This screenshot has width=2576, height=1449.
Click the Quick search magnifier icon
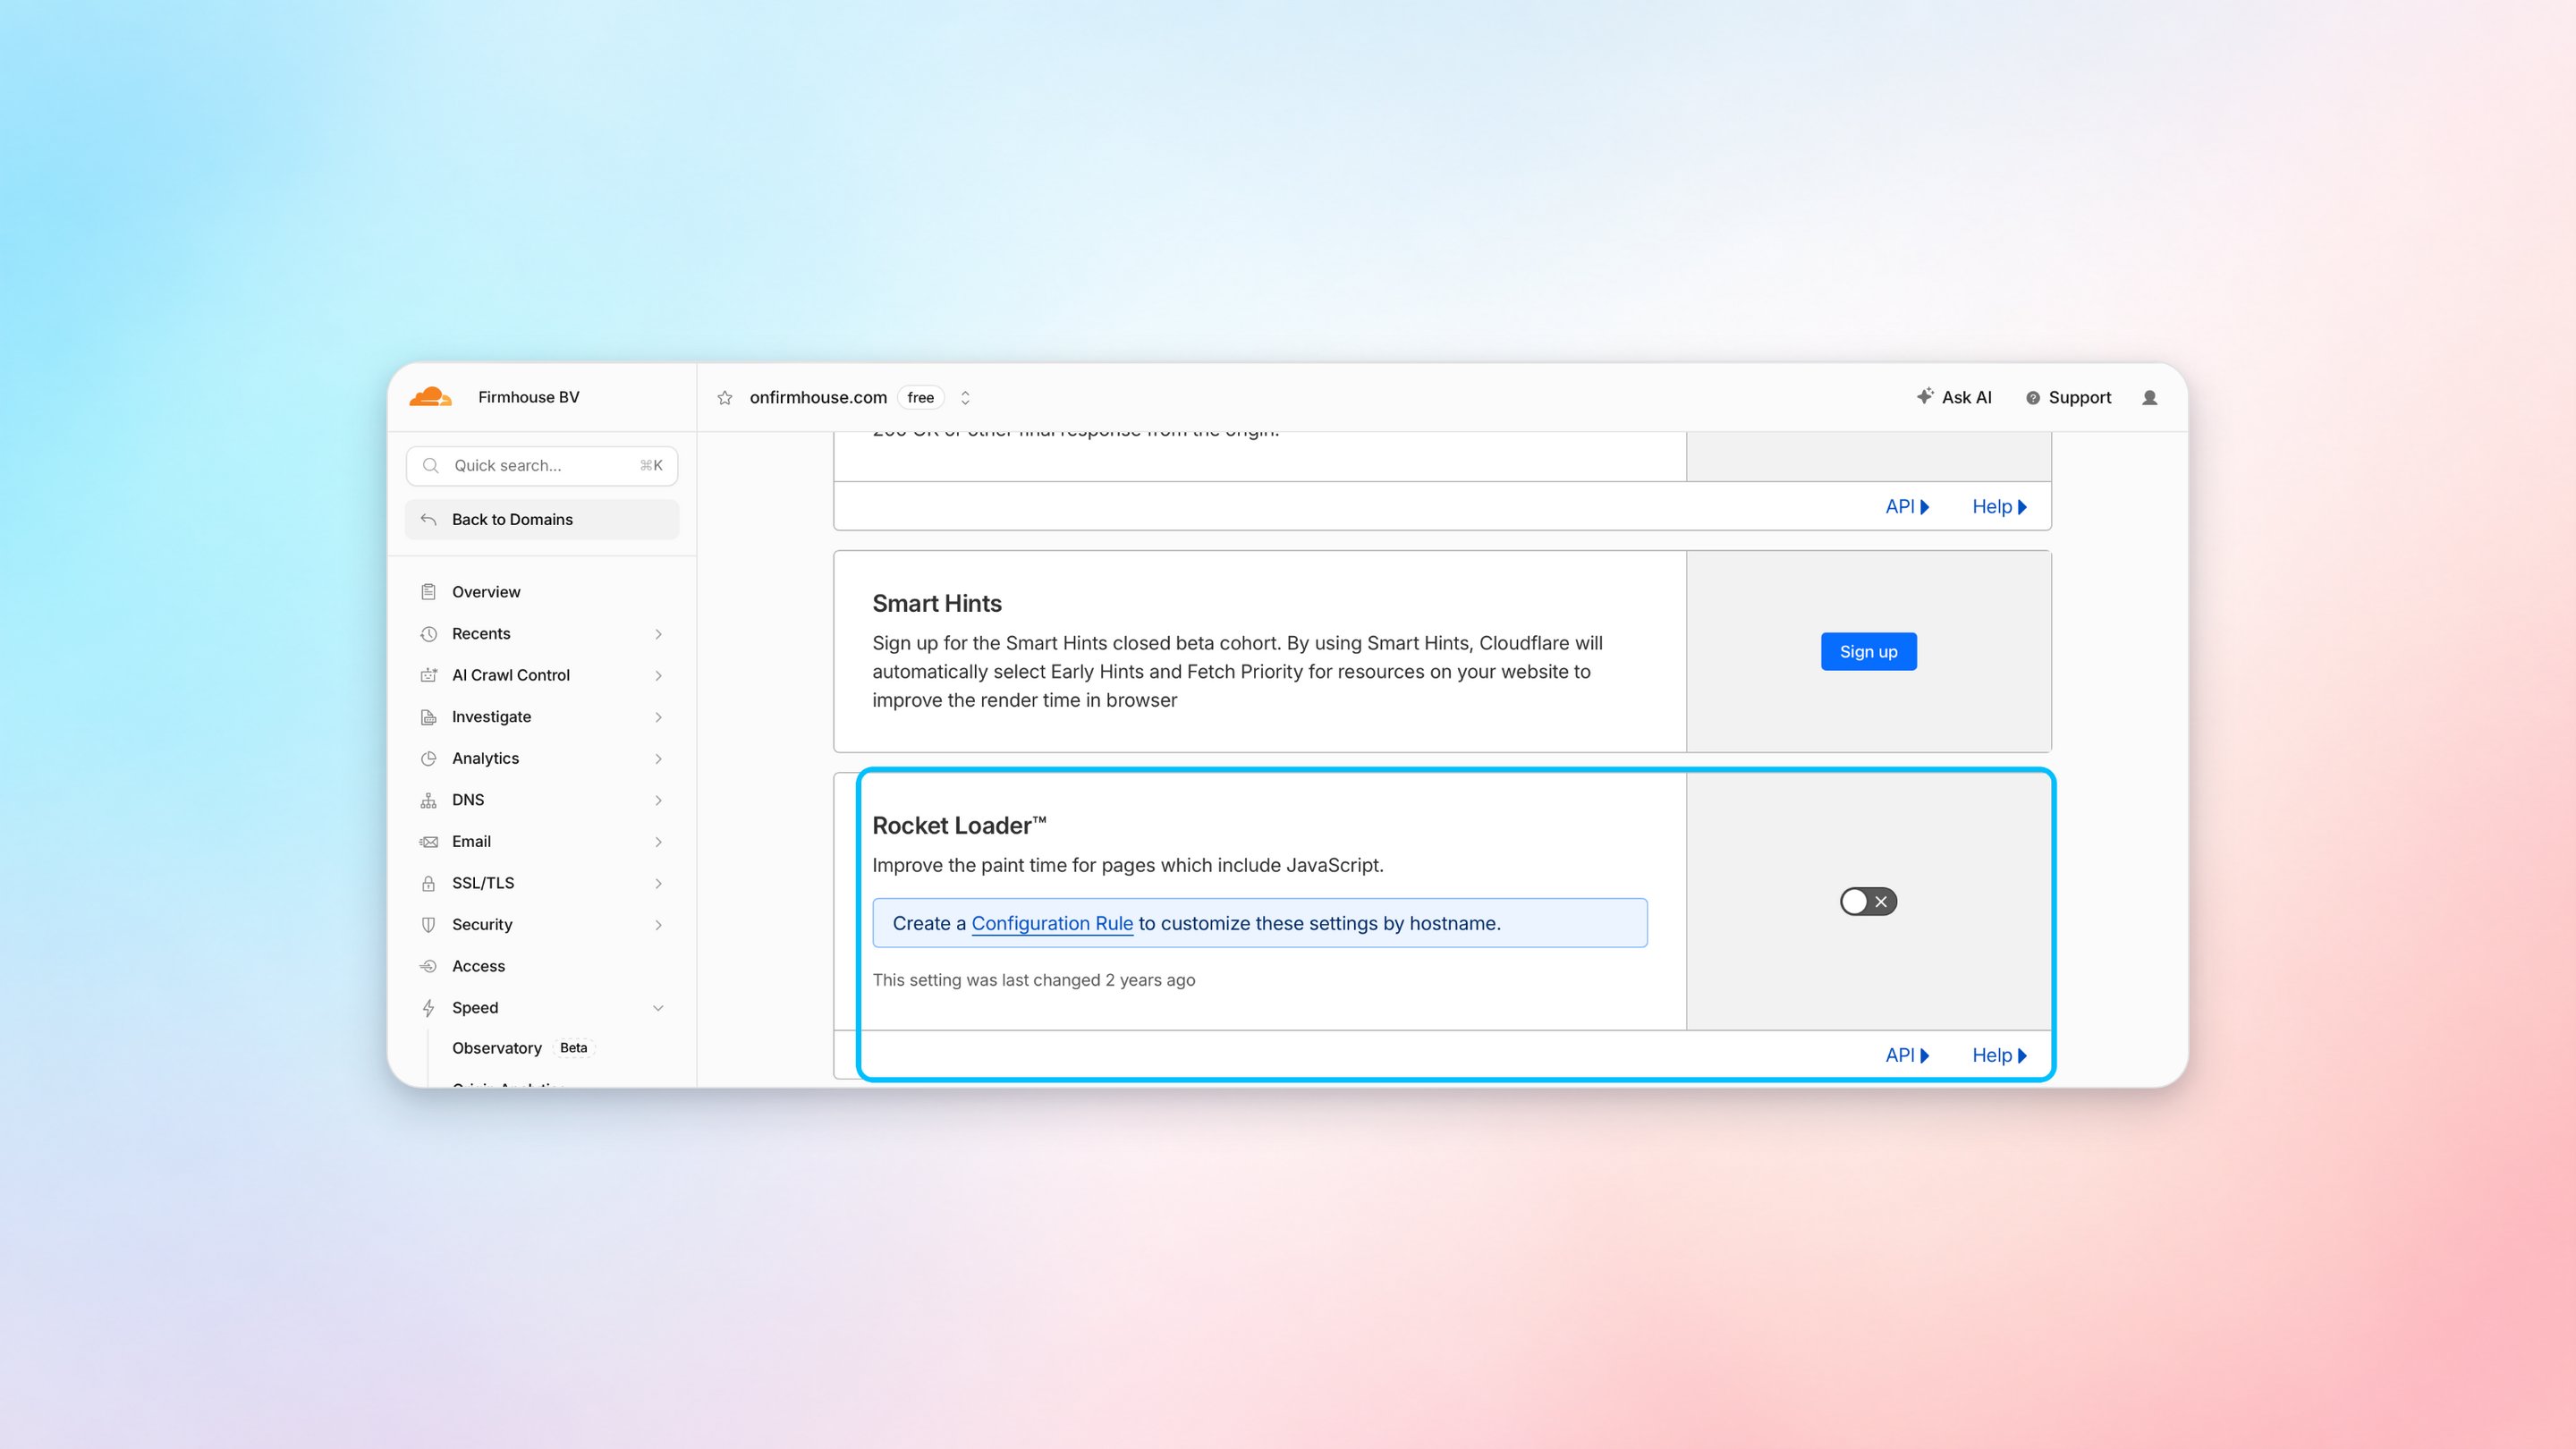click(431, 465)
